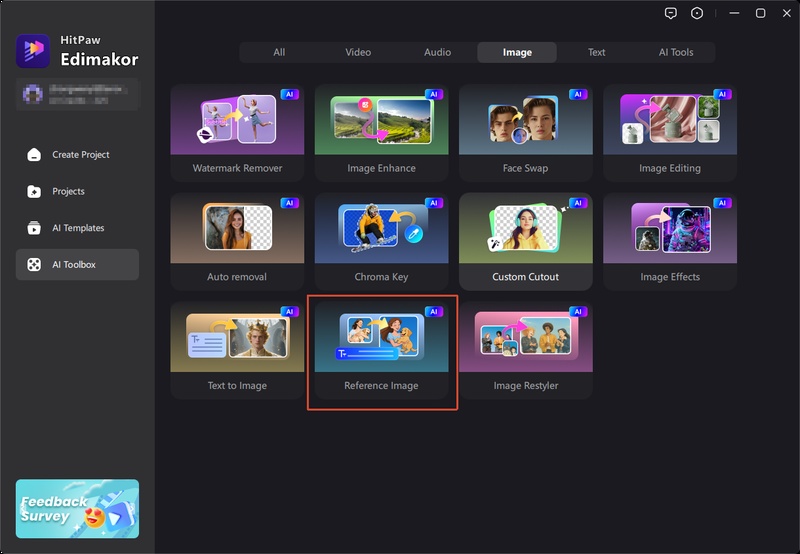The image size is (800, 554).
Task: Click the Image Restyler caption text
Action: 526,386
